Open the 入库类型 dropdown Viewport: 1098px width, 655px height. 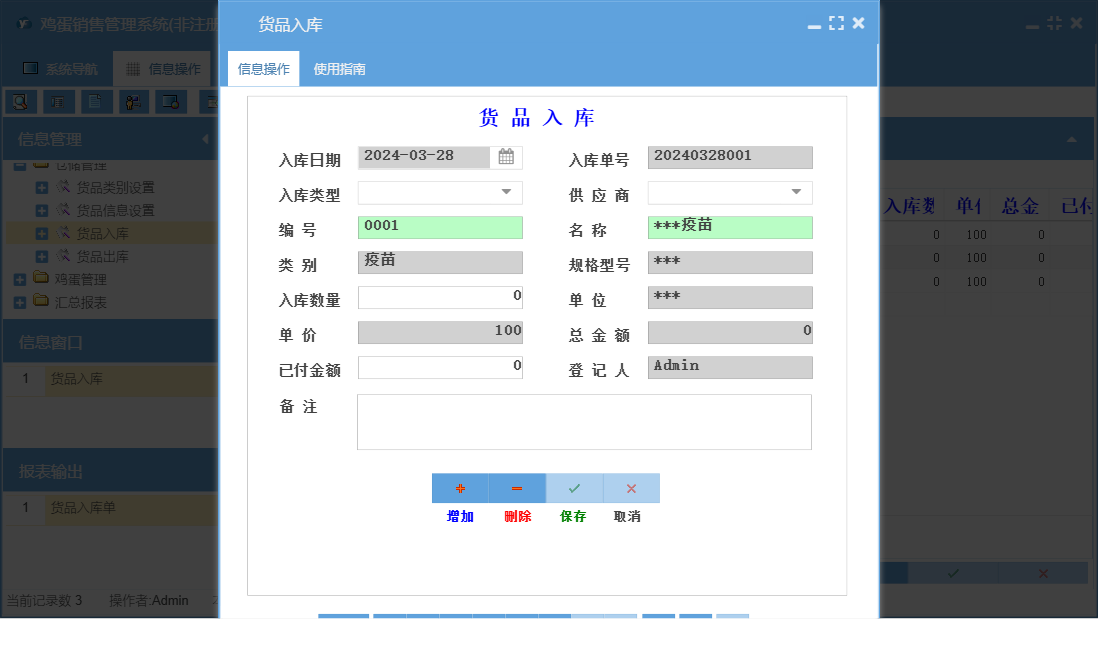pos(507,192)
